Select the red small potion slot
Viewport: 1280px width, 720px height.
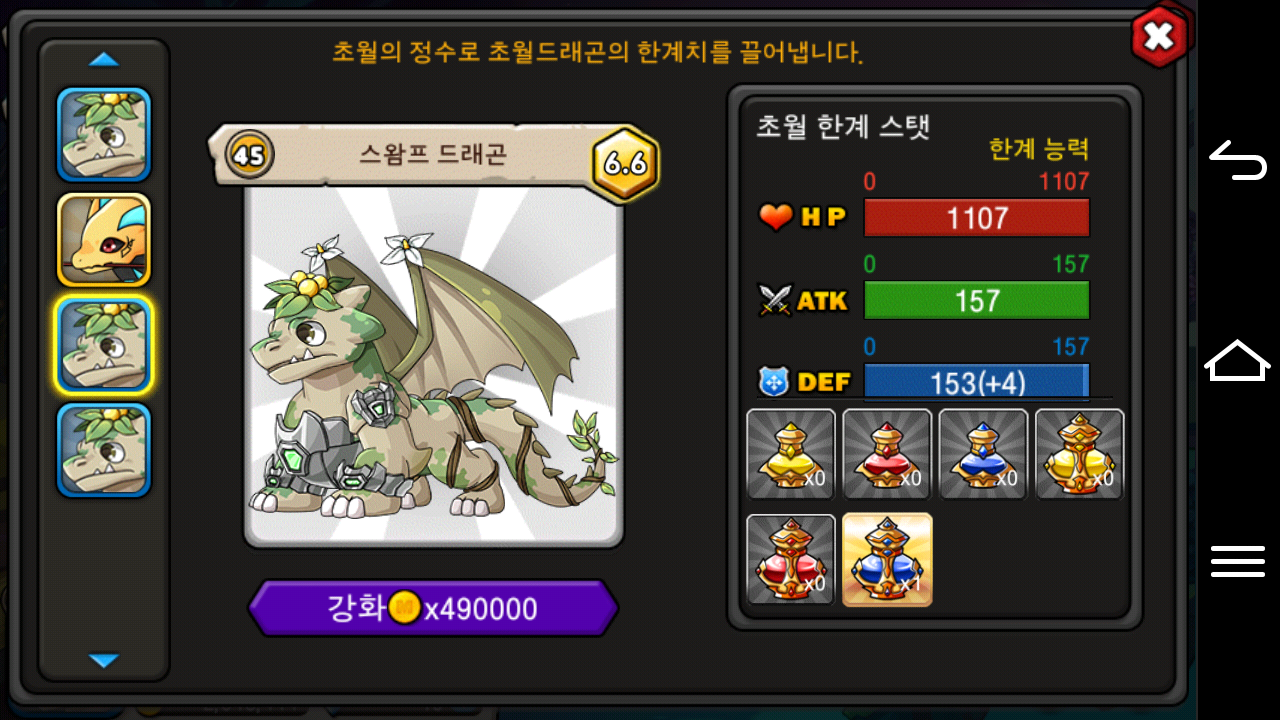[887, 454]
